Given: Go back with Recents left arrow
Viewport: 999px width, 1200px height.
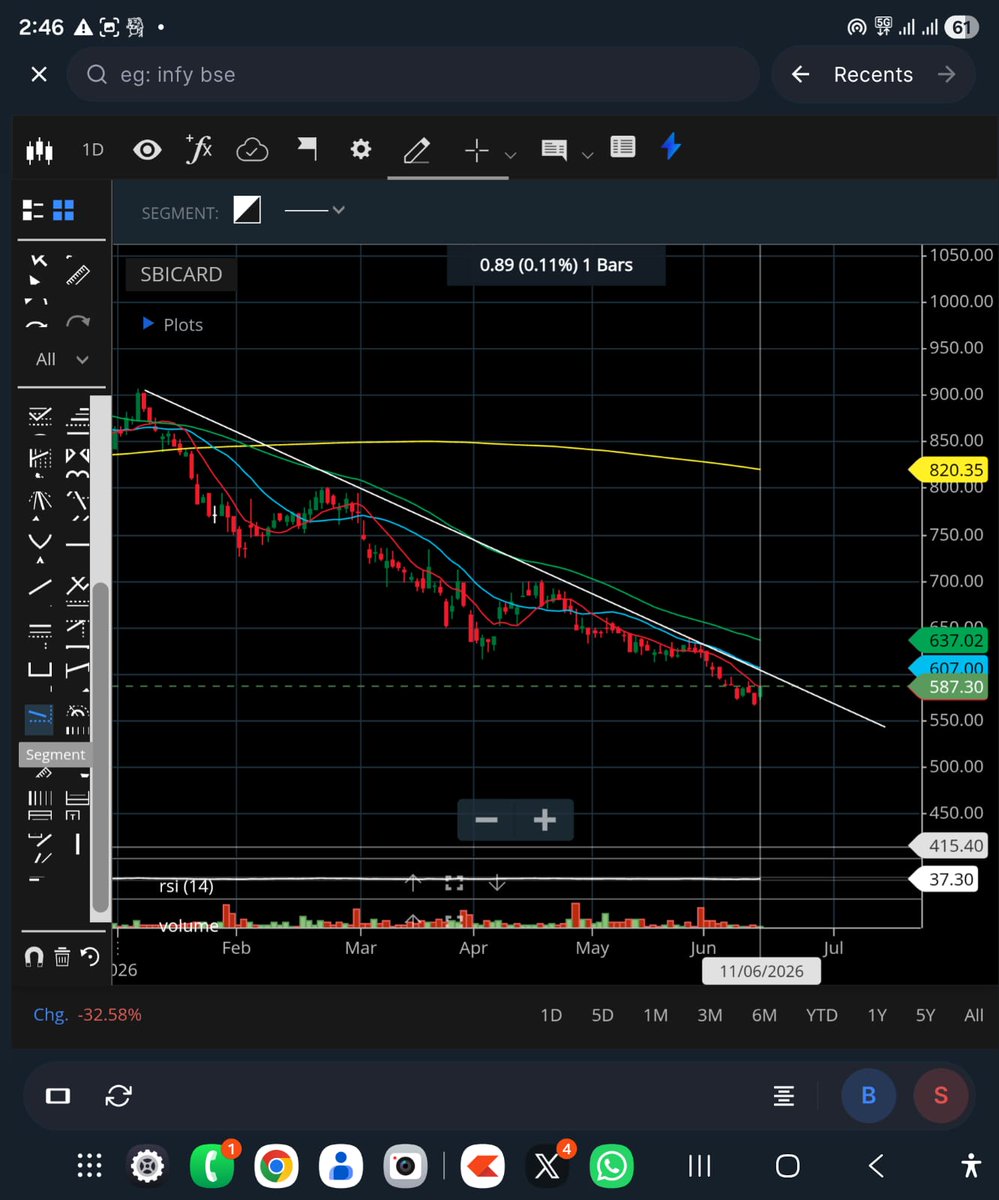Looking at the screenshot, I should pyautogui.click(x=800, y=74).
